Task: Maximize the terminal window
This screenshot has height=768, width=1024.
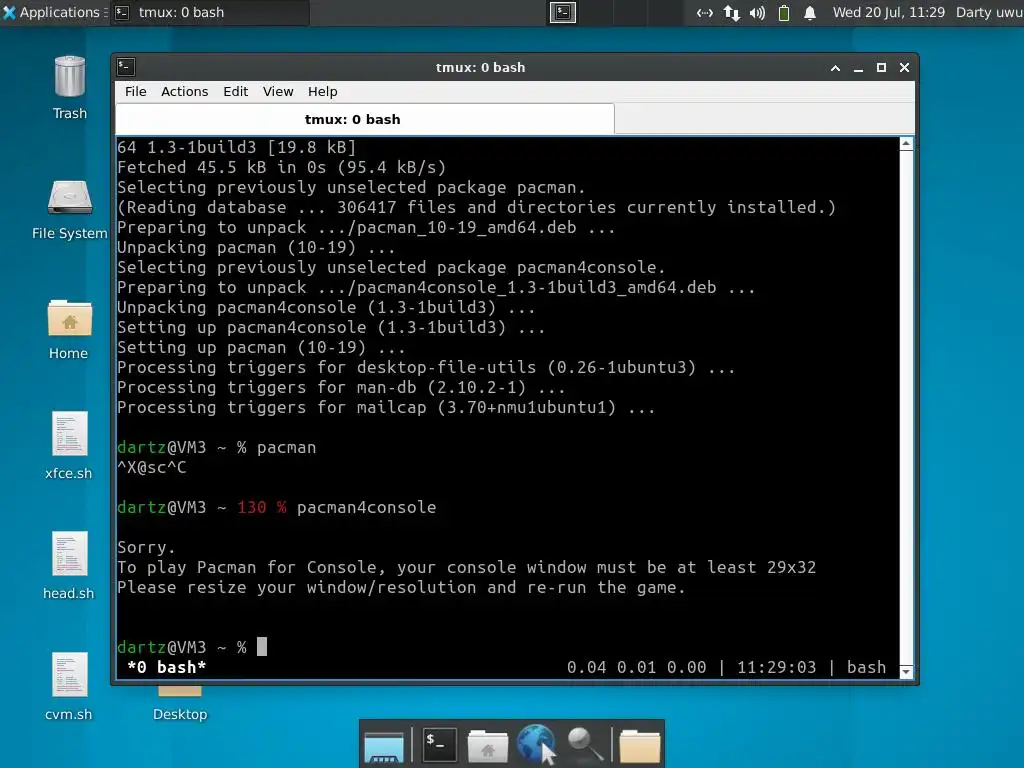Action: pyautogui.click(x=881, y=68)
